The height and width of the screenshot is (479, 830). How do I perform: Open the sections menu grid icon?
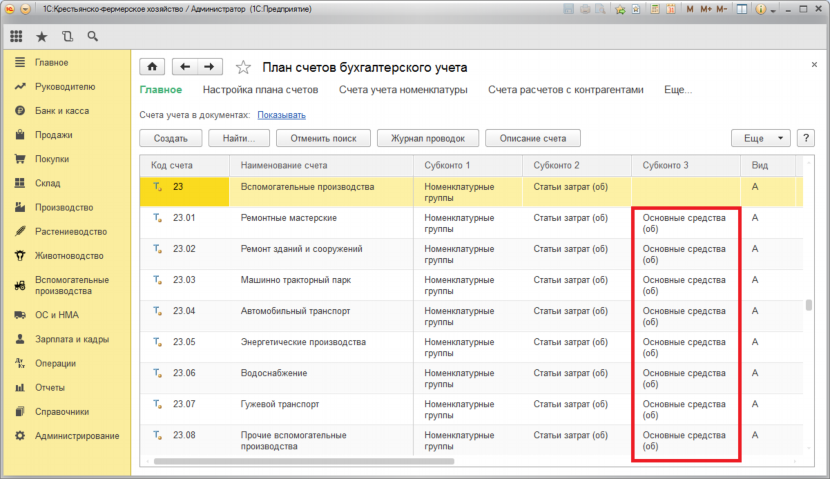click(16, 36)
